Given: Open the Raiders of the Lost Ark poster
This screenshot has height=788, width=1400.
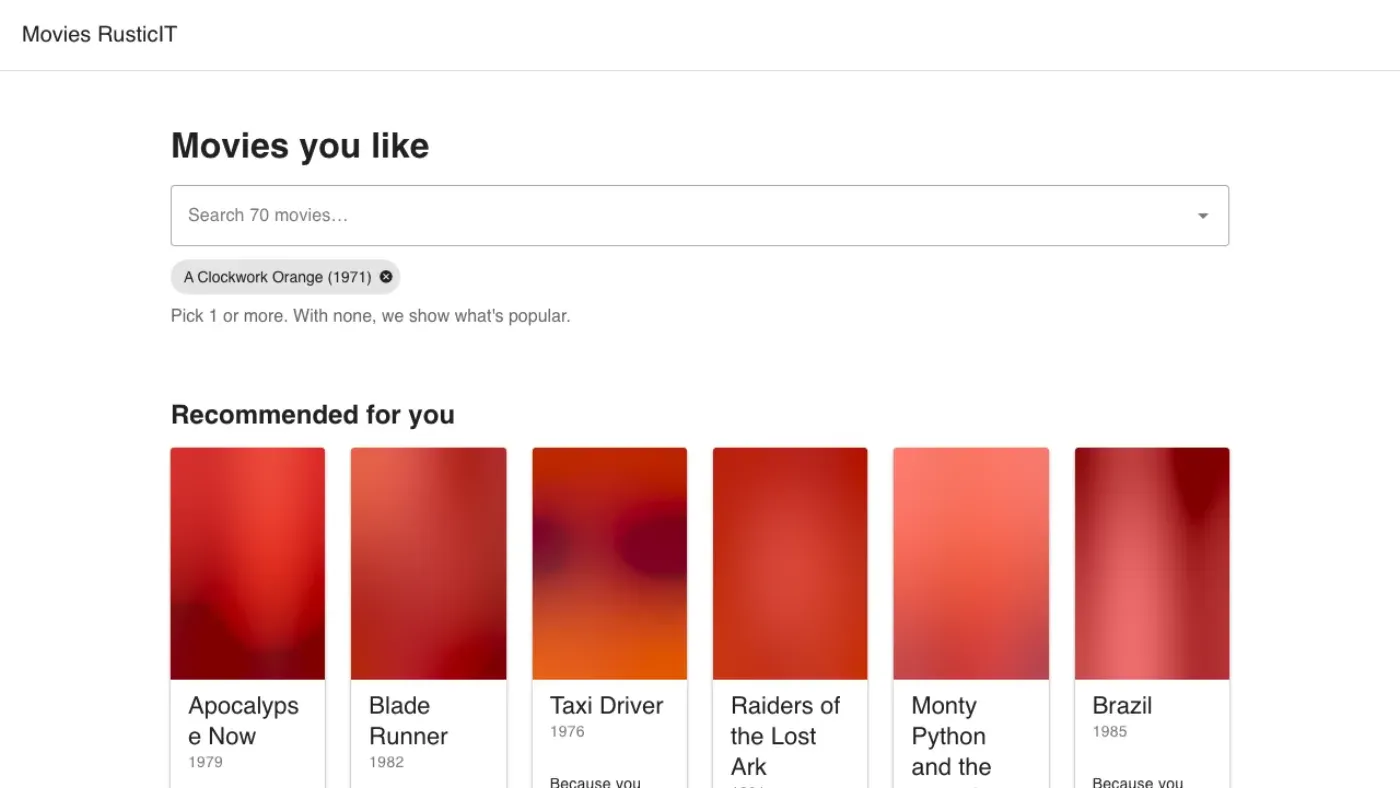Looking at the screenshot, I should (790, 564).
